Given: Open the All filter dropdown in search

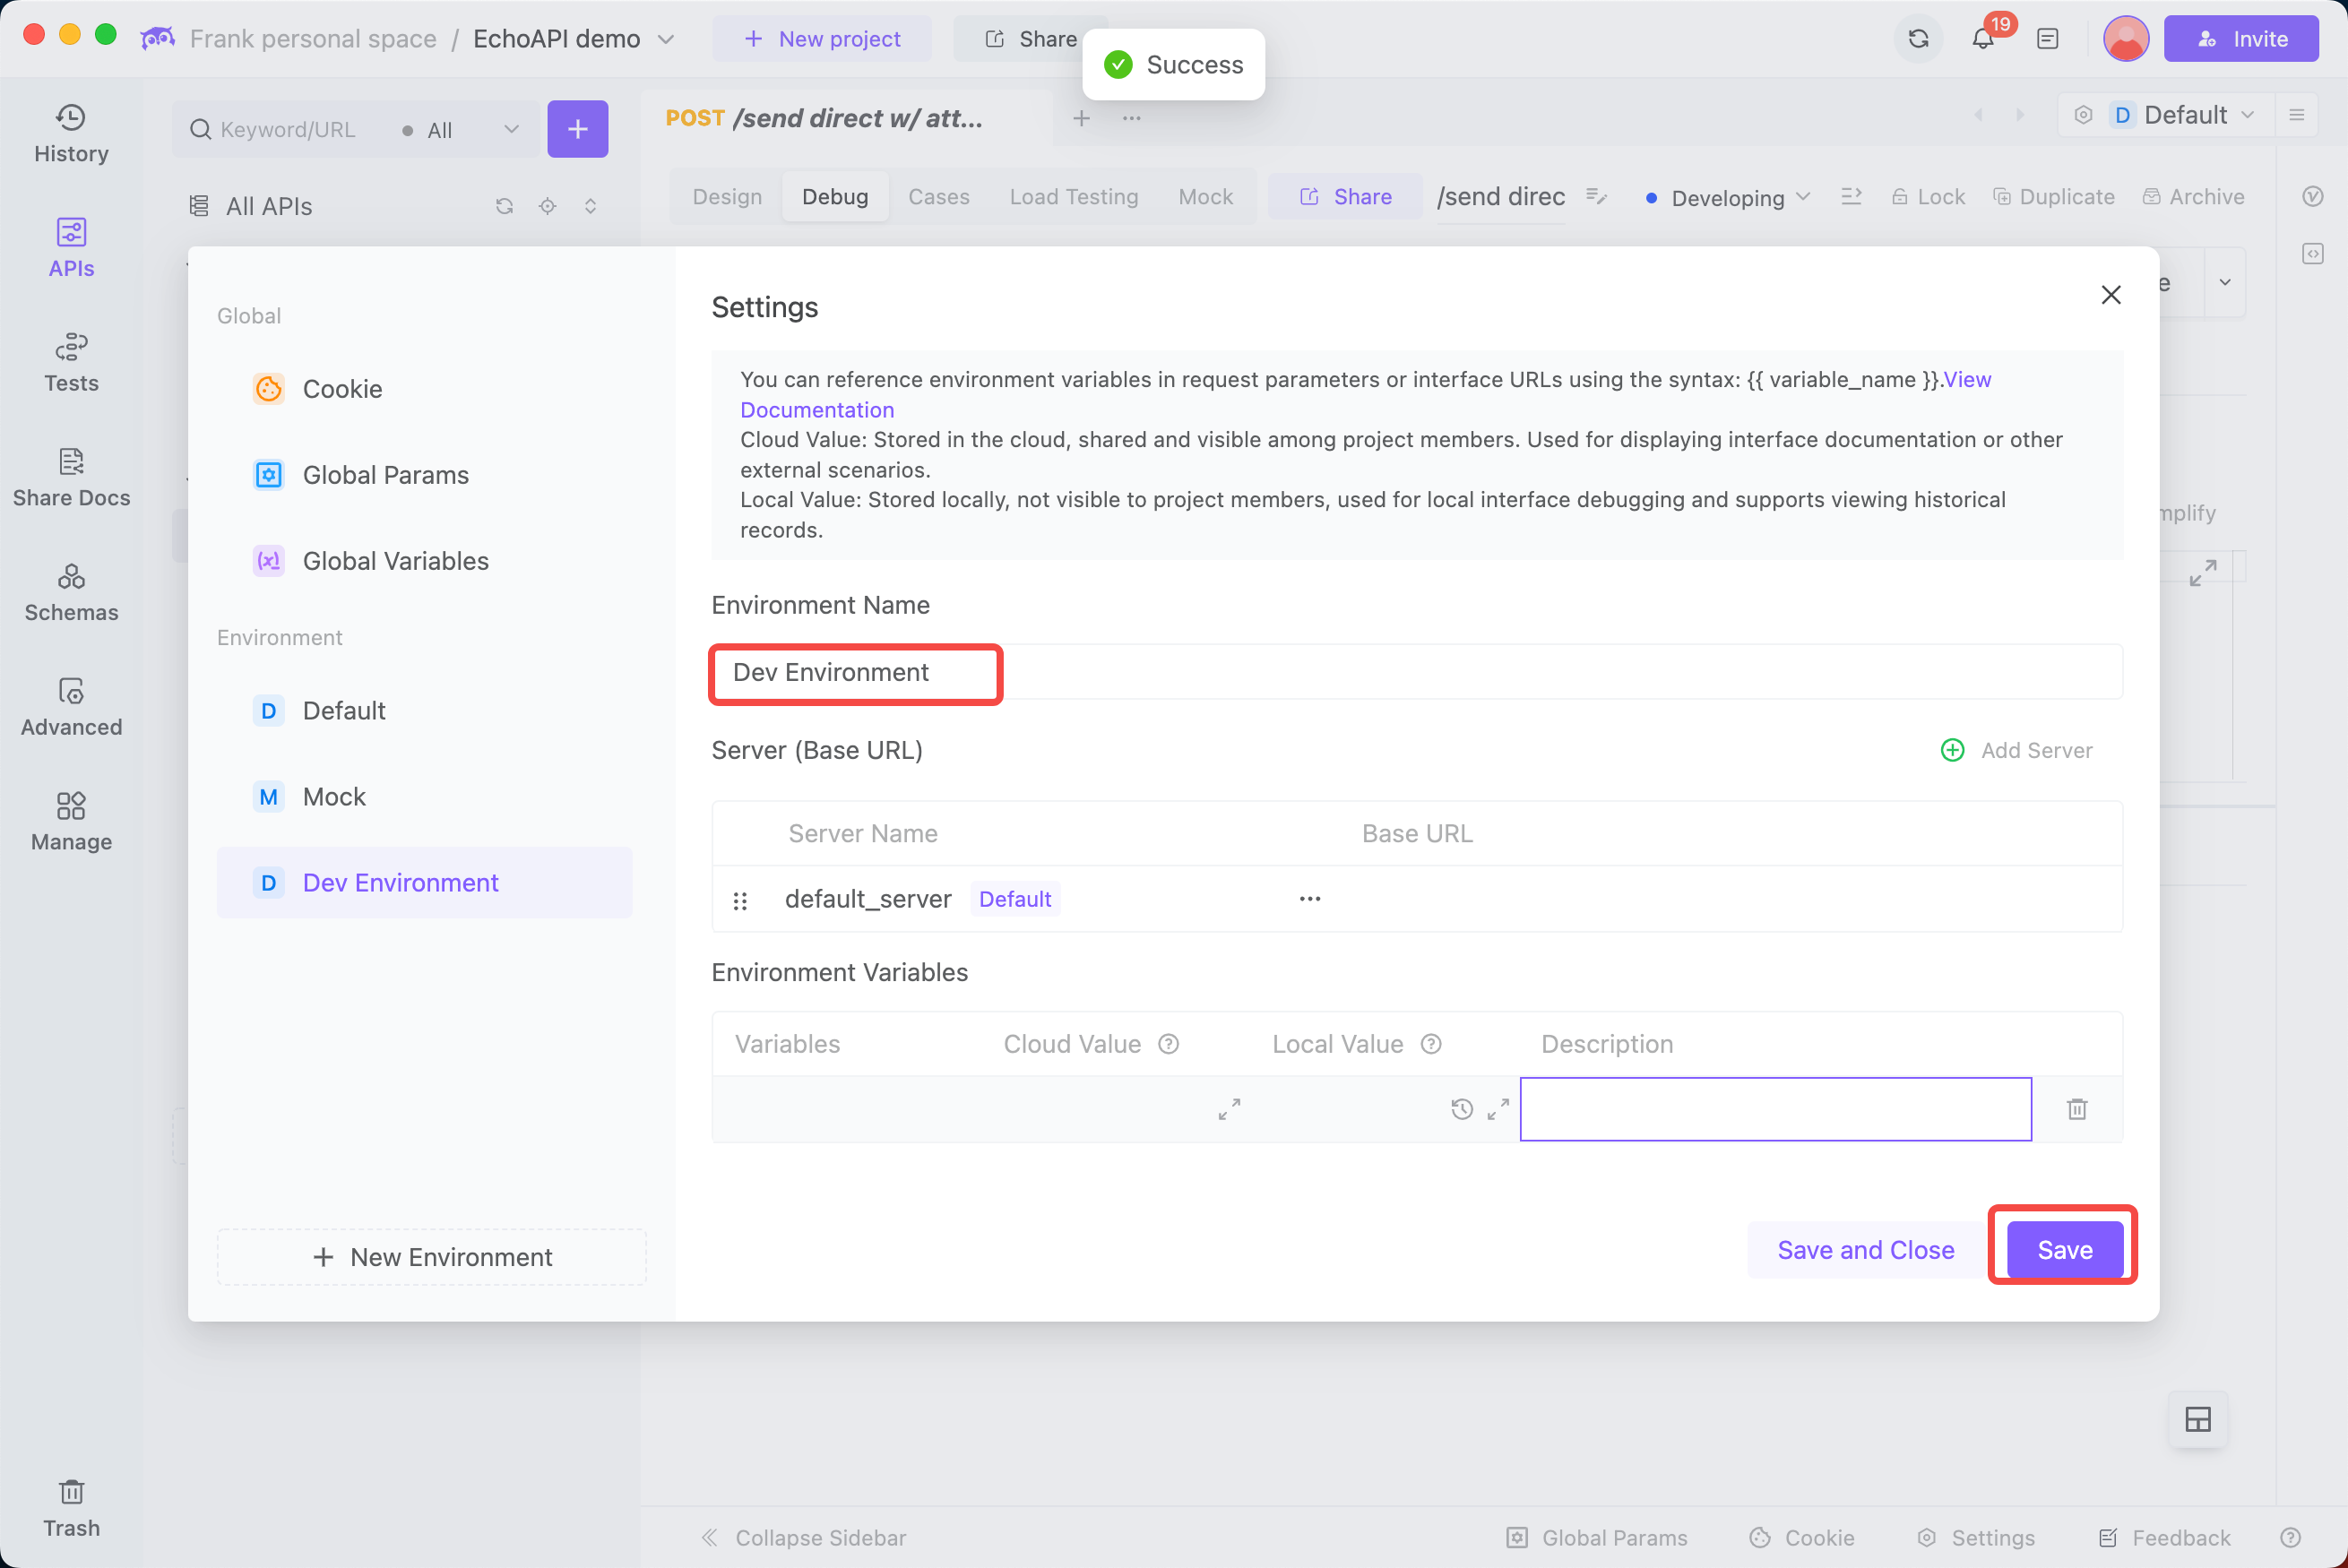Looking at the screenshot, I should (x=460, y=130).
